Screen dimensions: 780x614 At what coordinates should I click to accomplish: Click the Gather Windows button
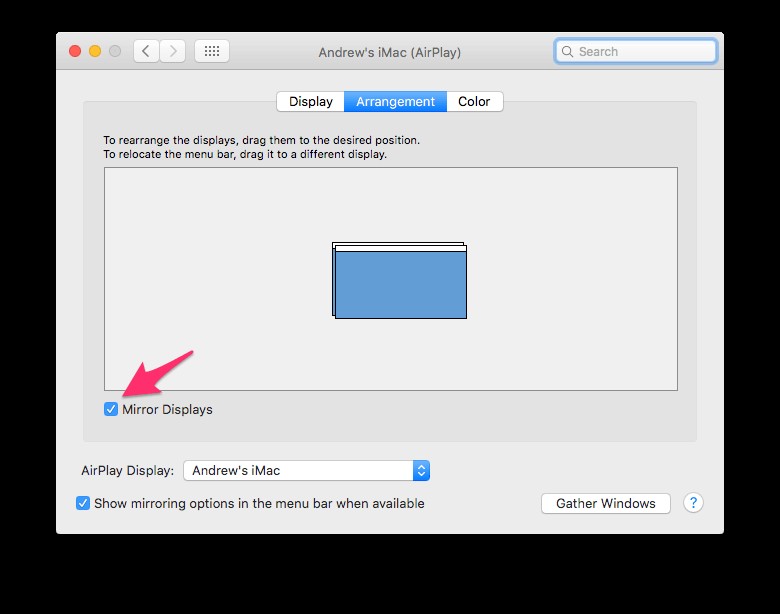tap(606, 504)
